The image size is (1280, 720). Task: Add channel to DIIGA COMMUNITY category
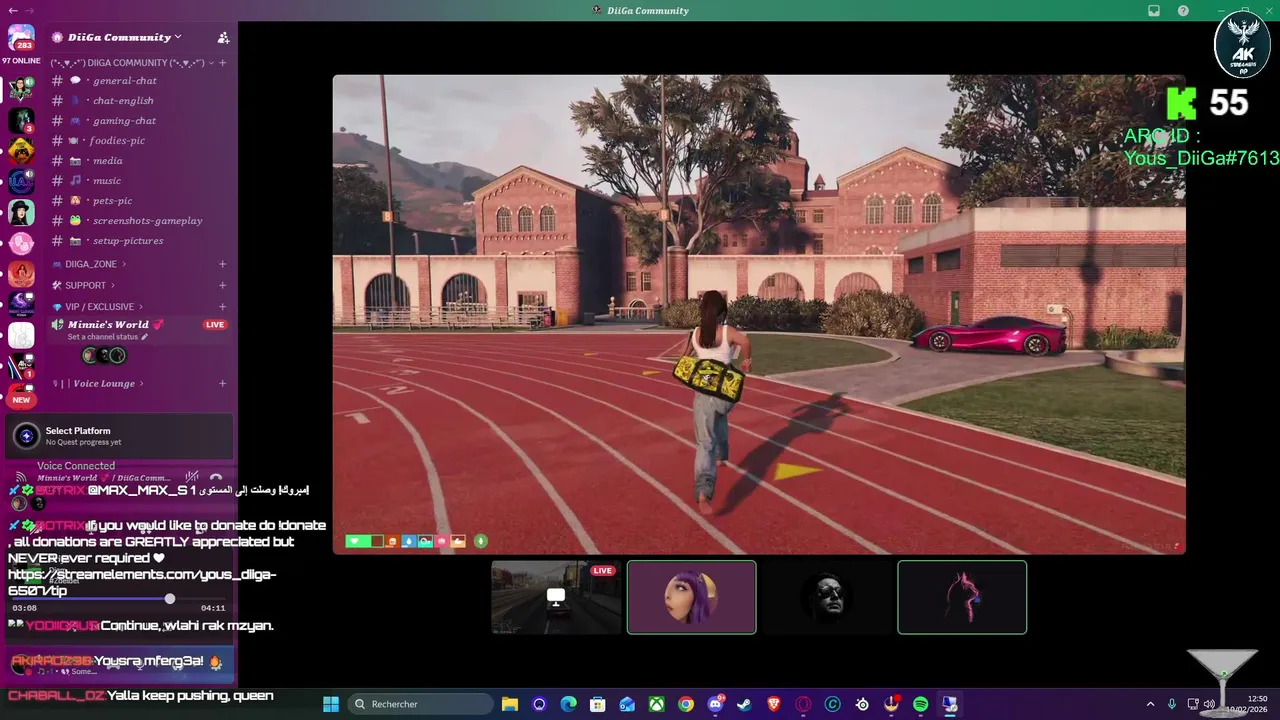tap(223, 63)
